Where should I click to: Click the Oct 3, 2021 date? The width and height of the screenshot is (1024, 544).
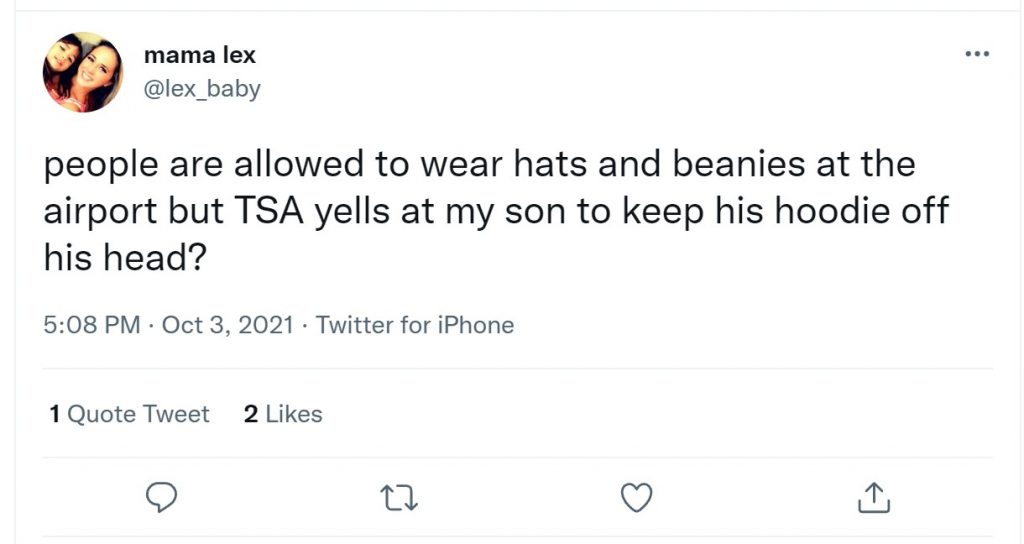point(227,325)
